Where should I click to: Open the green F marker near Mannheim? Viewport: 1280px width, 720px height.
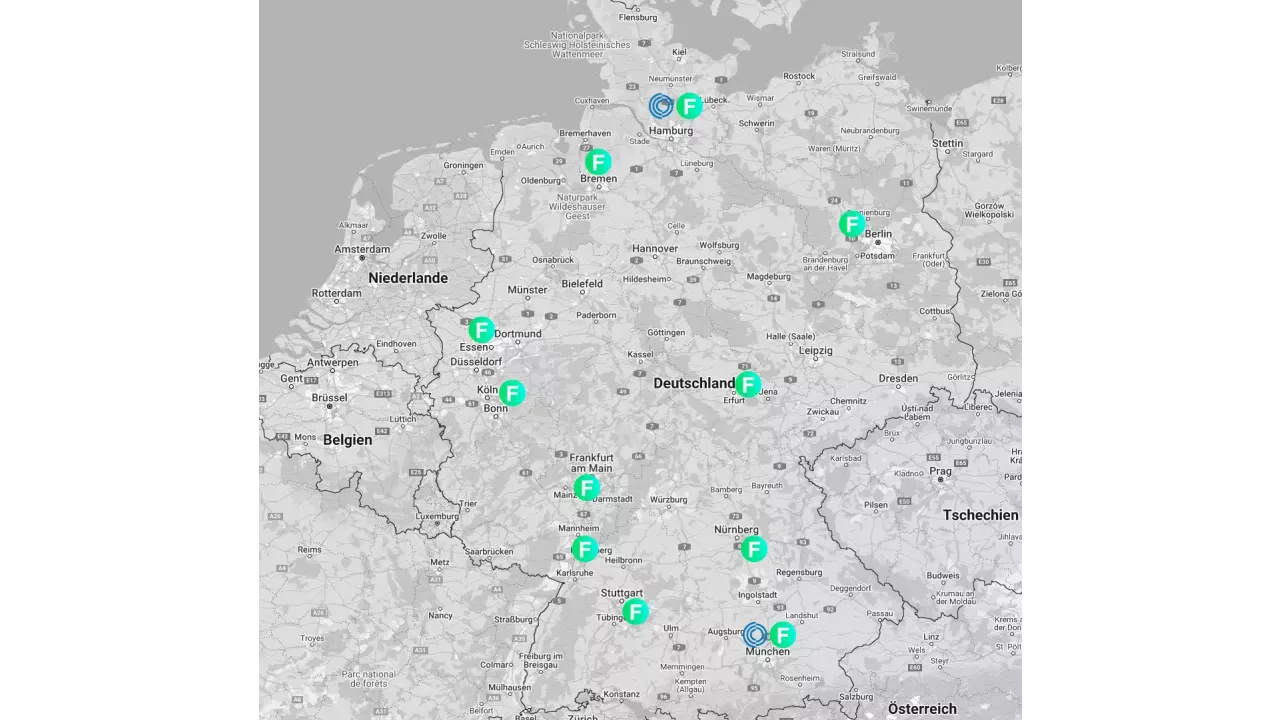pos(585,549)
